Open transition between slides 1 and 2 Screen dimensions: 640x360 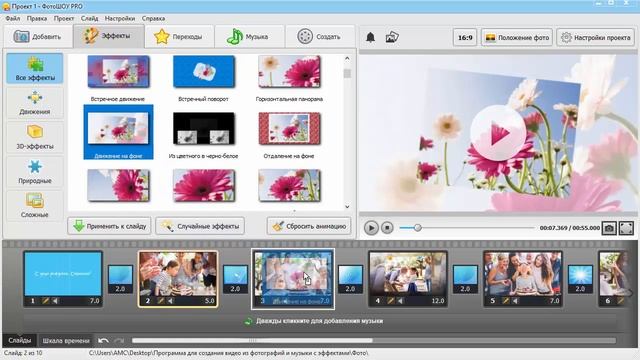tap(120, 279)
